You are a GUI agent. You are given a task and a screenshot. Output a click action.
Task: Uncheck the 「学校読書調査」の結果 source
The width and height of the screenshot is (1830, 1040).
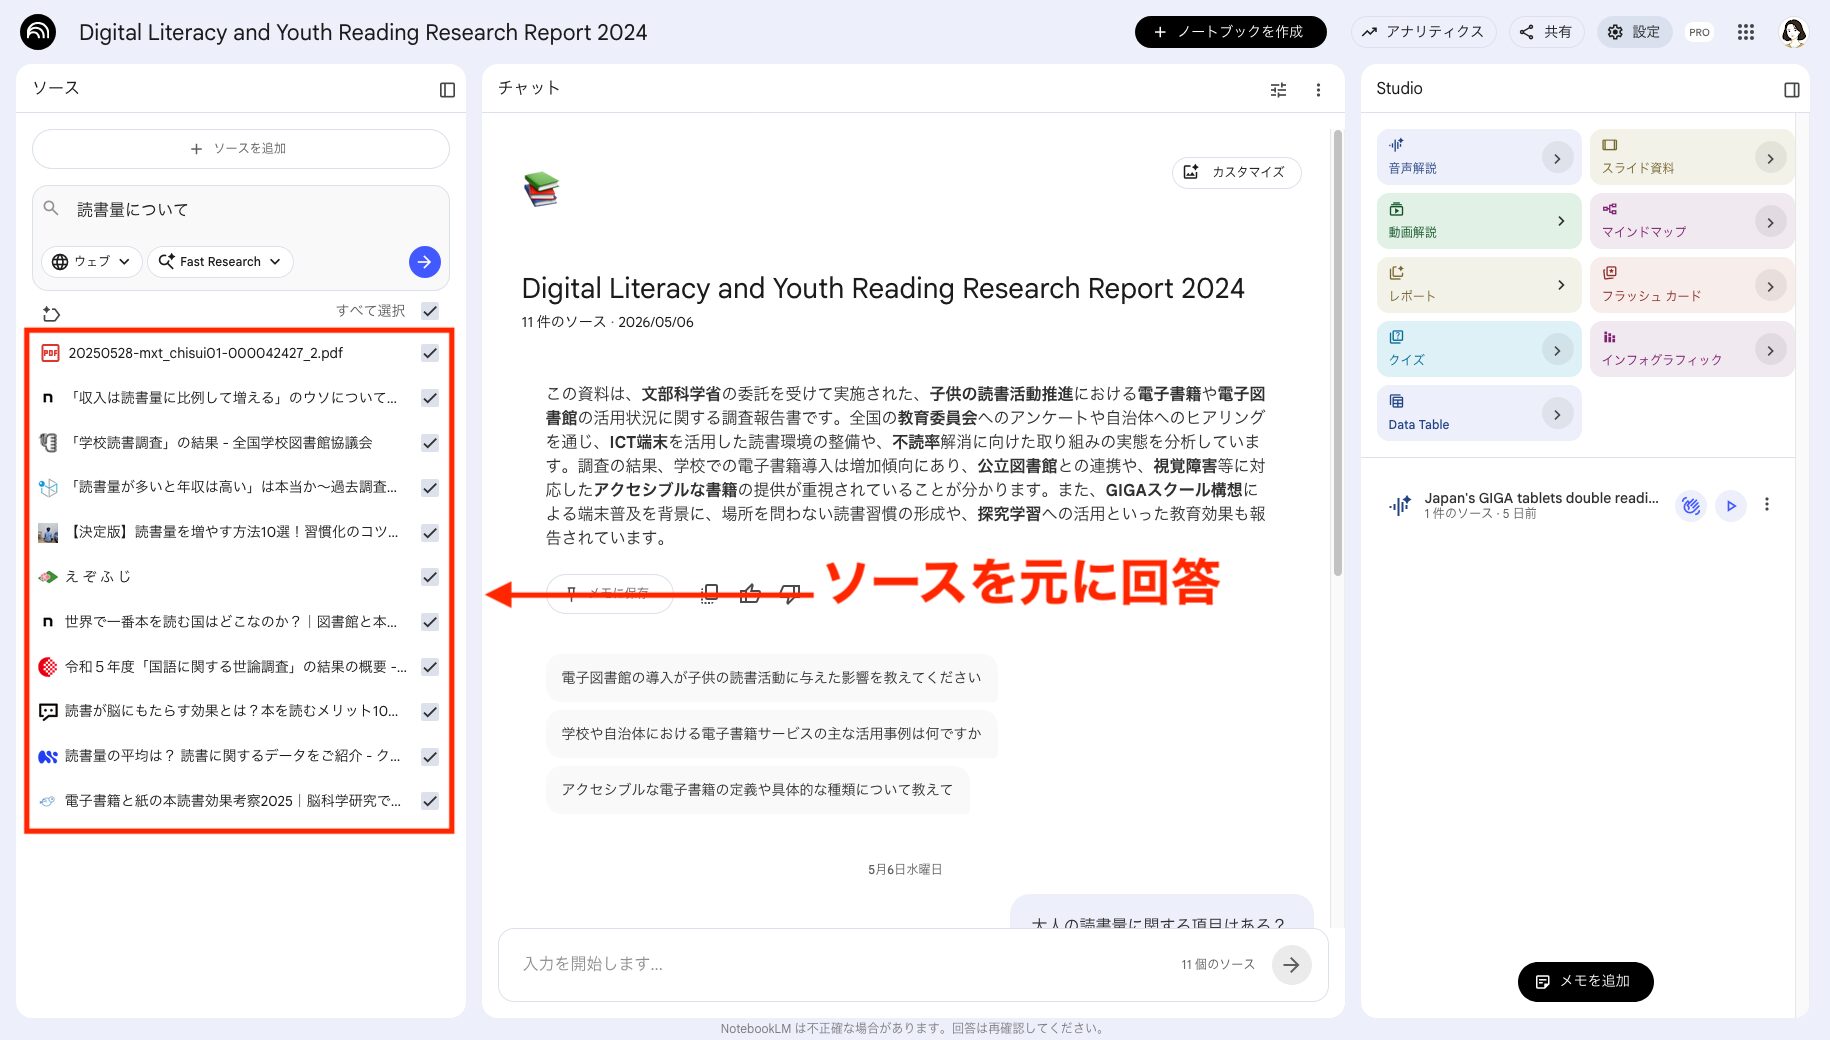(x=430, y=443)
